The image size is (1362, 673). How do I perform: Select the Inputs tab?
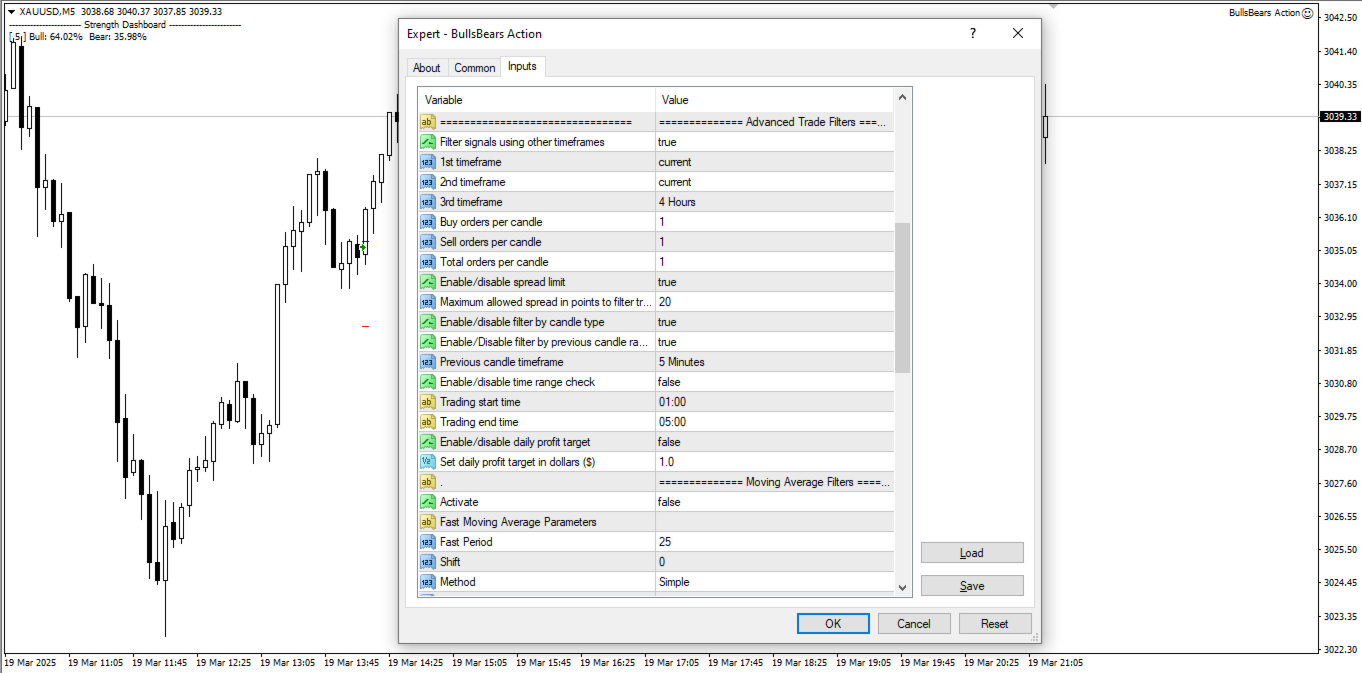pyautogui.click(x=522, y=66)
